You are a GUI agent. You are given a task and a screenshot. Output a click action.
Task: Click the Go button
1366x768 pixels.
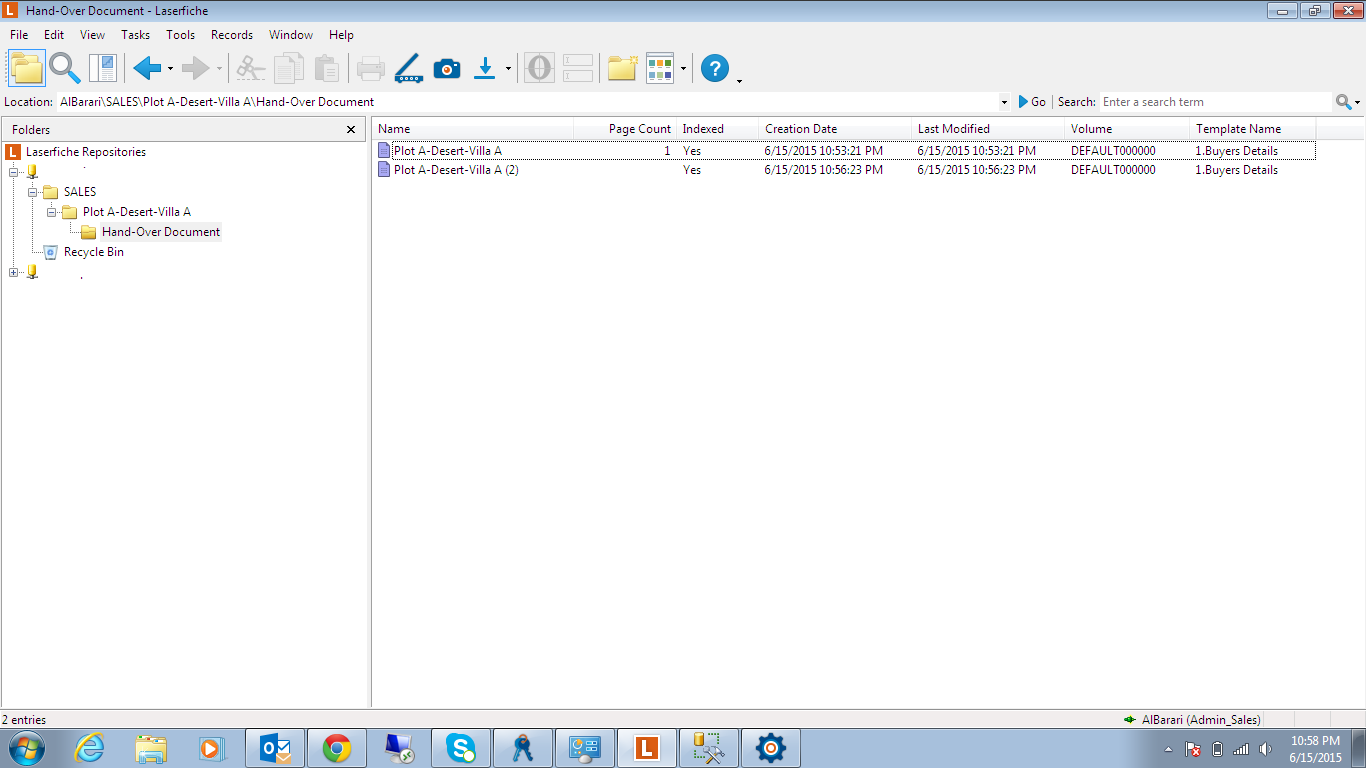(1032, 102)
